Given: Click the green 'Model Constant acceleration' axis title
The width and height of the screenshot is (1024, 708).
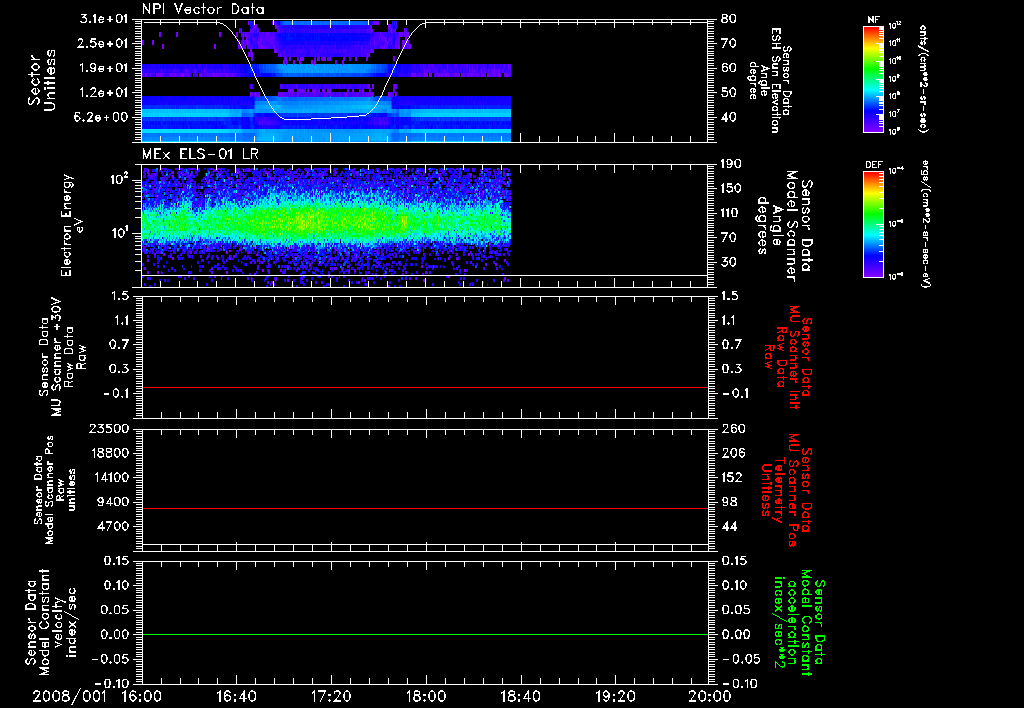Looking at the screenshot, I should [799, 624].
